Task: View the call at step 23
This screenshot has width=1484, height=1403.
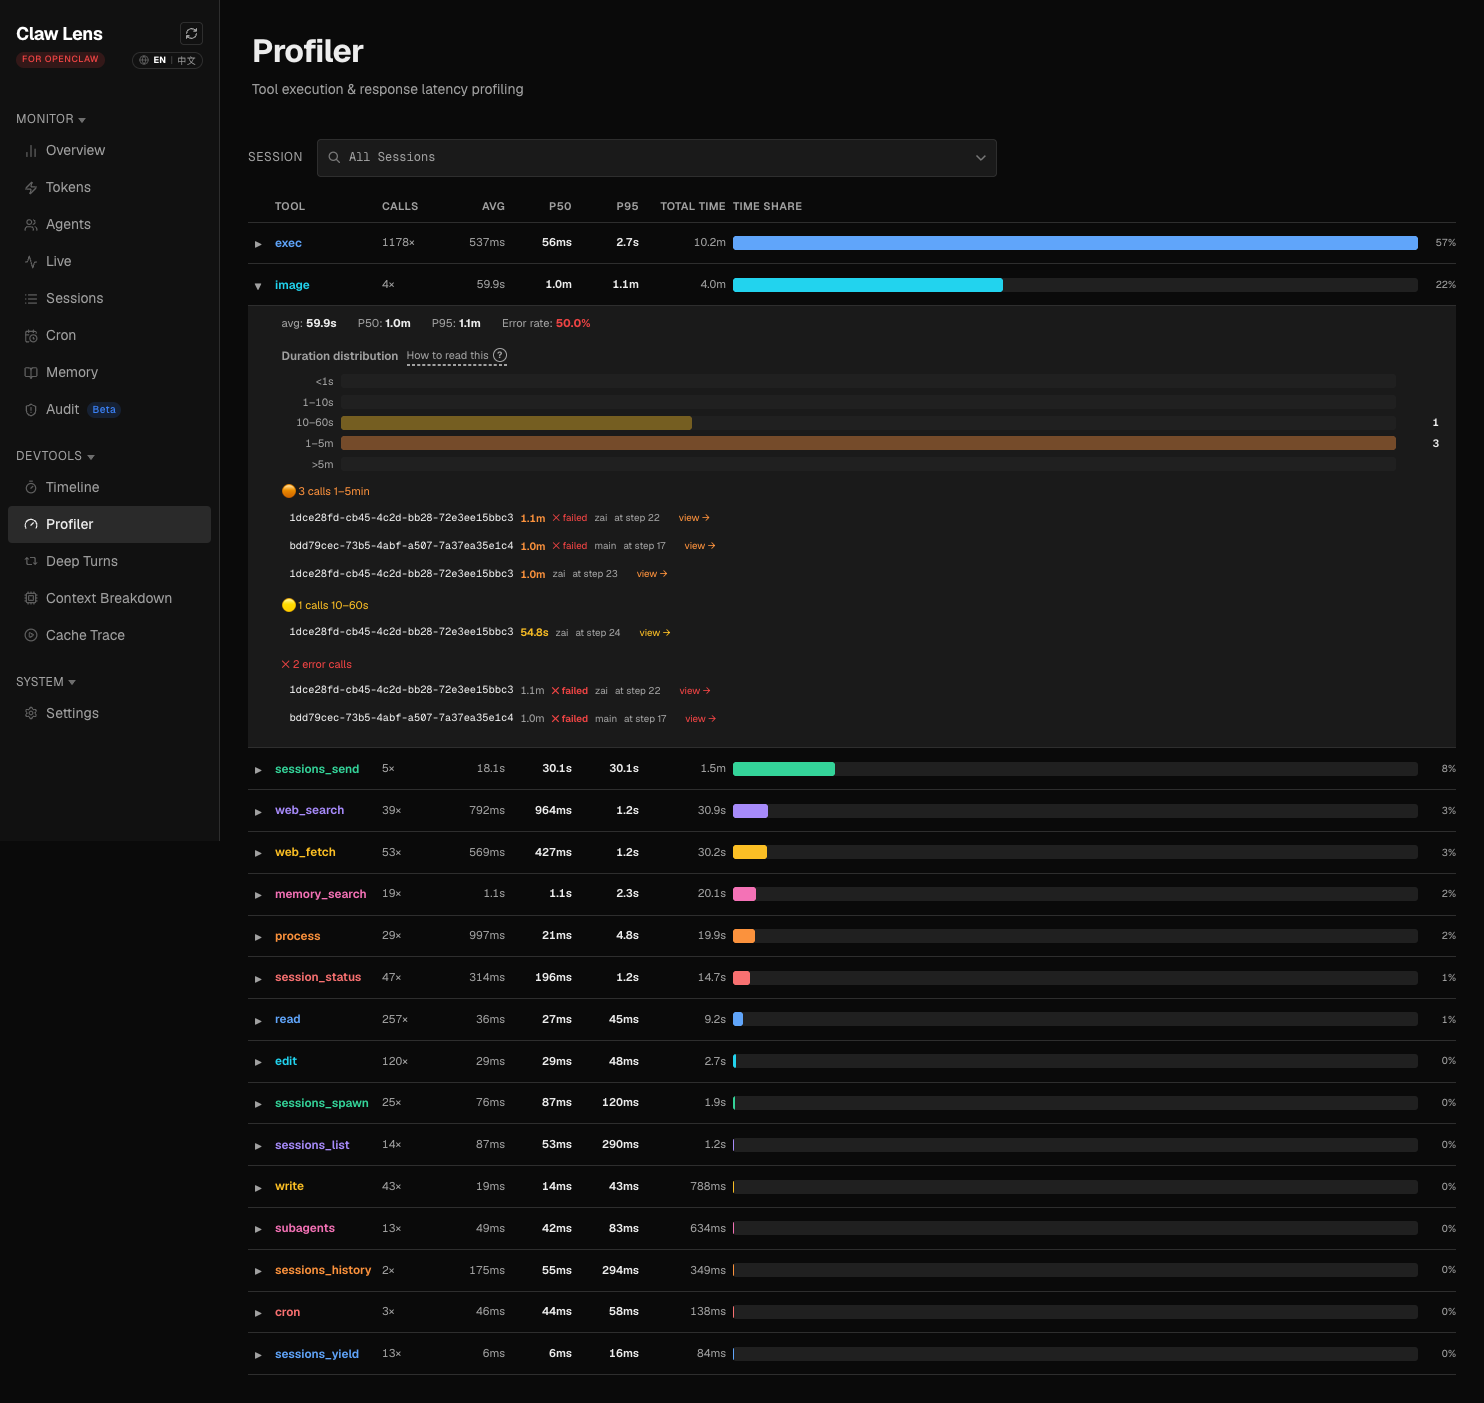Action: click(x=652, y=574)
